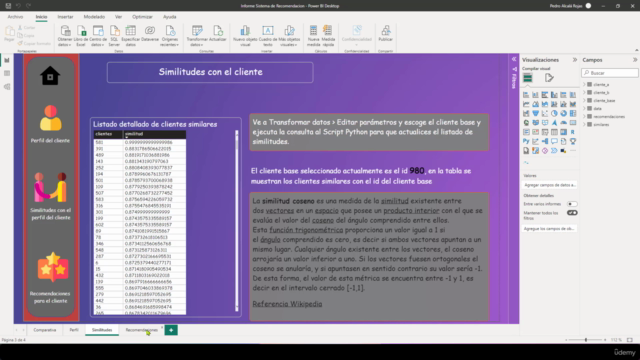Insert a Nuevo objeto visual
640x360 pixels.
coord(245,36)
